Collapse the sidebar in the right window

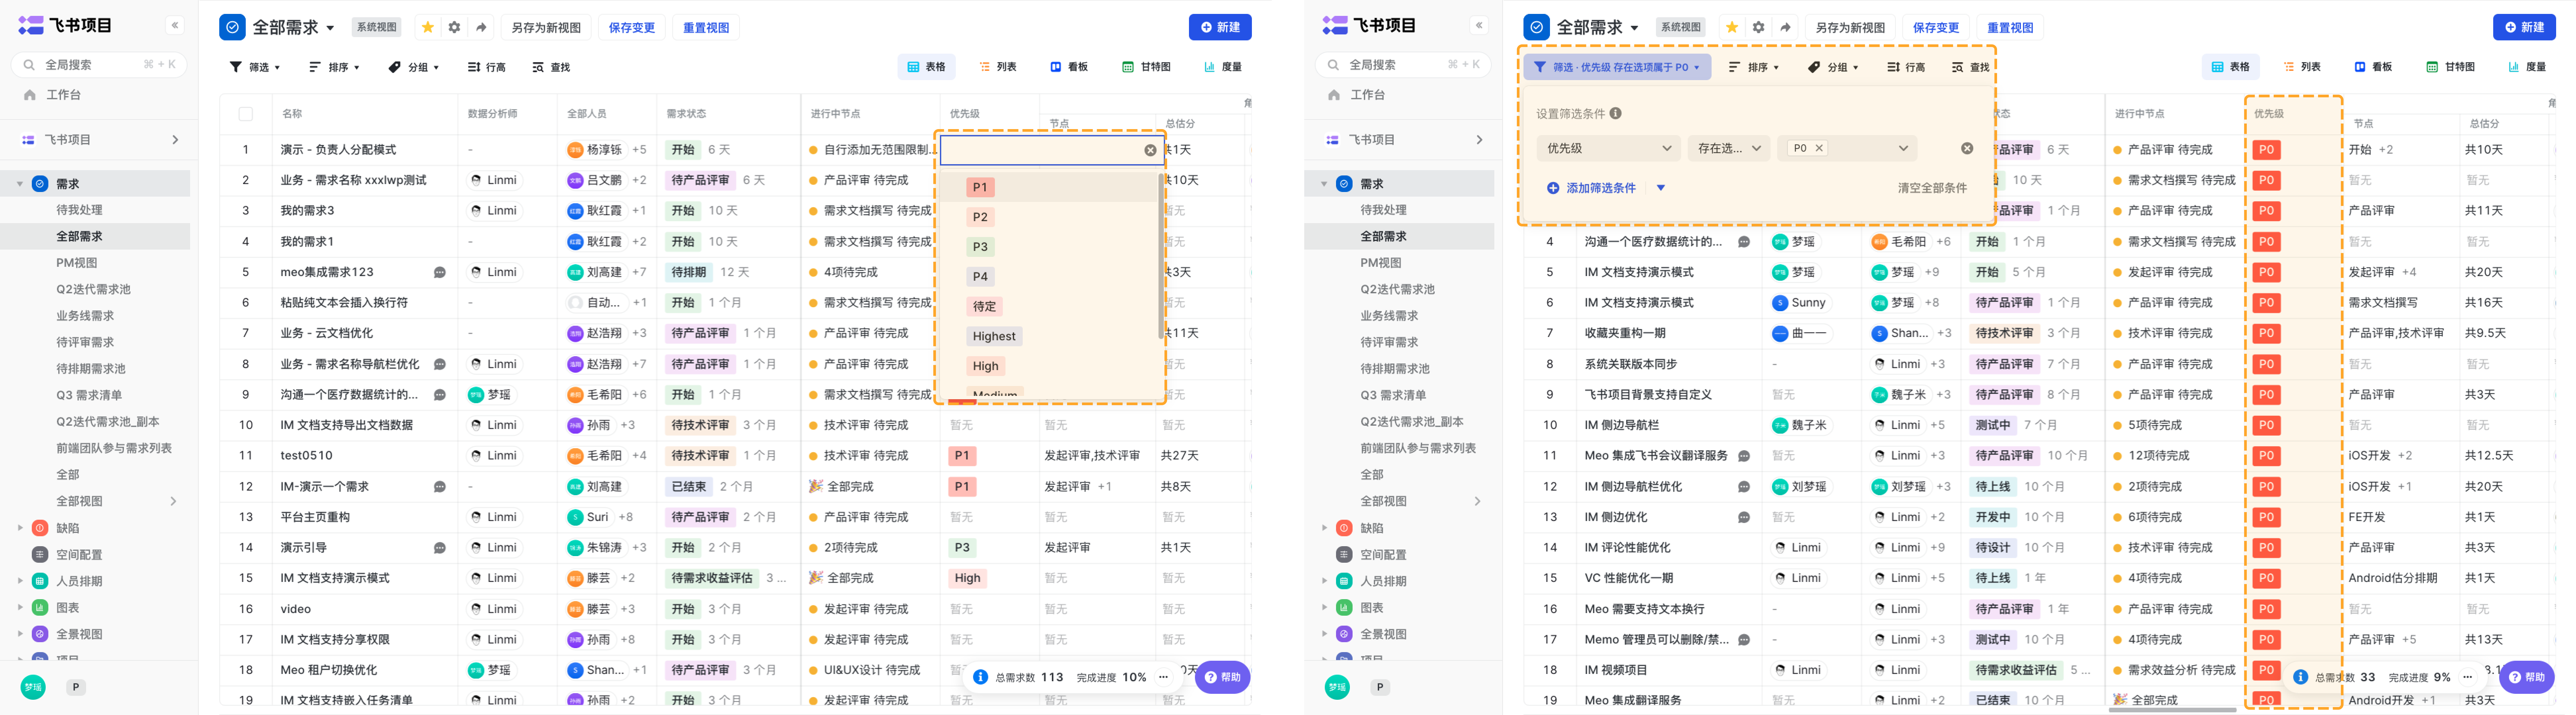click(1479, 25)
